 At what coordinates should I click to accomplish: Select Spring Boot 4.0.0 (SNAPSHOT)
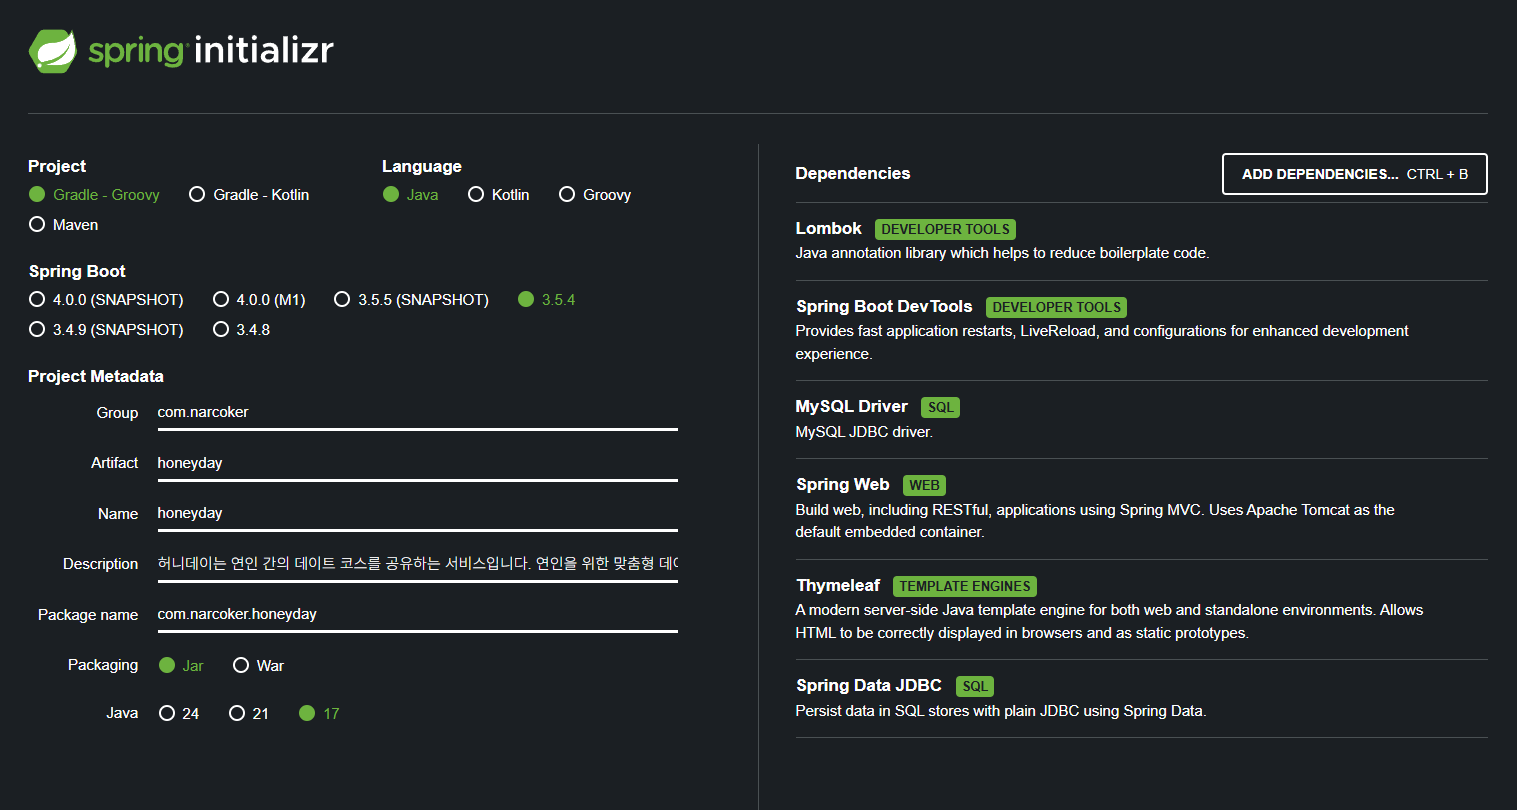click(x=107, y=300)
